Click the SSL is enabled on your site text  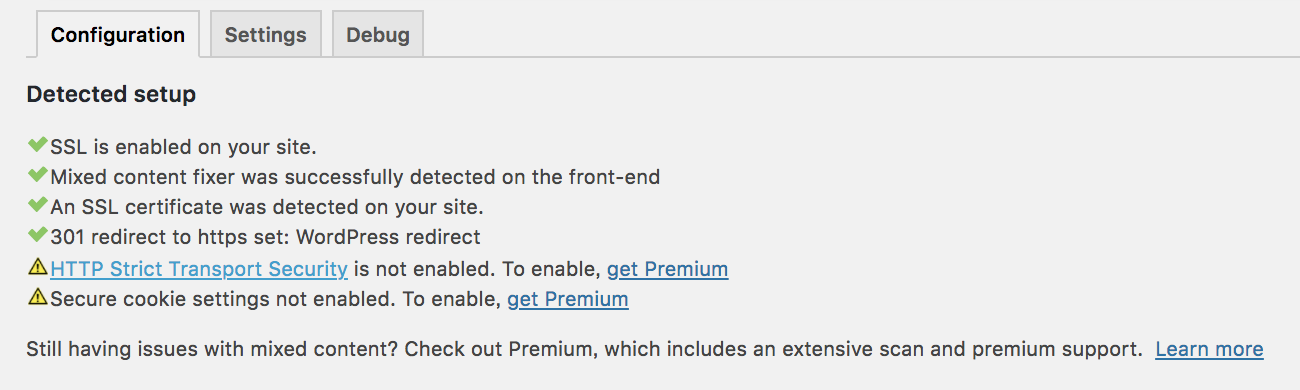[x=183, y=147]
